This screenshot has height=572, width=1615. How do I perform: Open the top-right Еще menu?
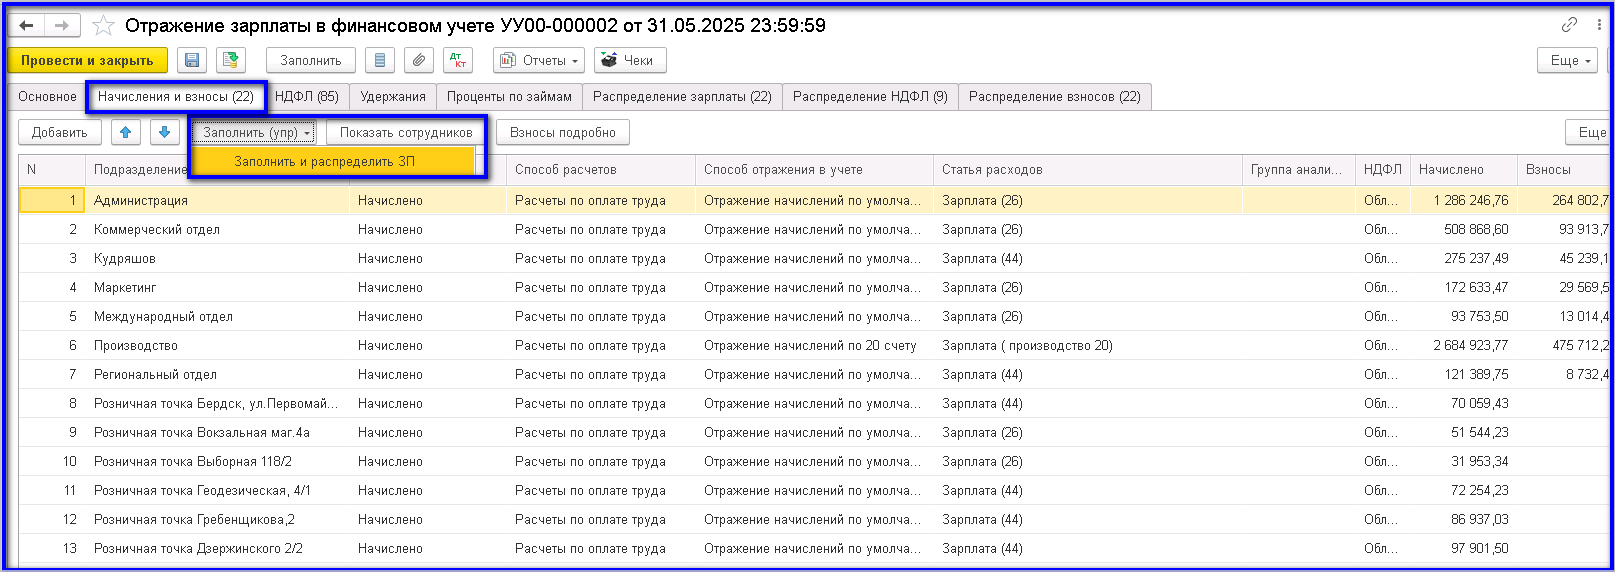click(x=1570, y=61)
